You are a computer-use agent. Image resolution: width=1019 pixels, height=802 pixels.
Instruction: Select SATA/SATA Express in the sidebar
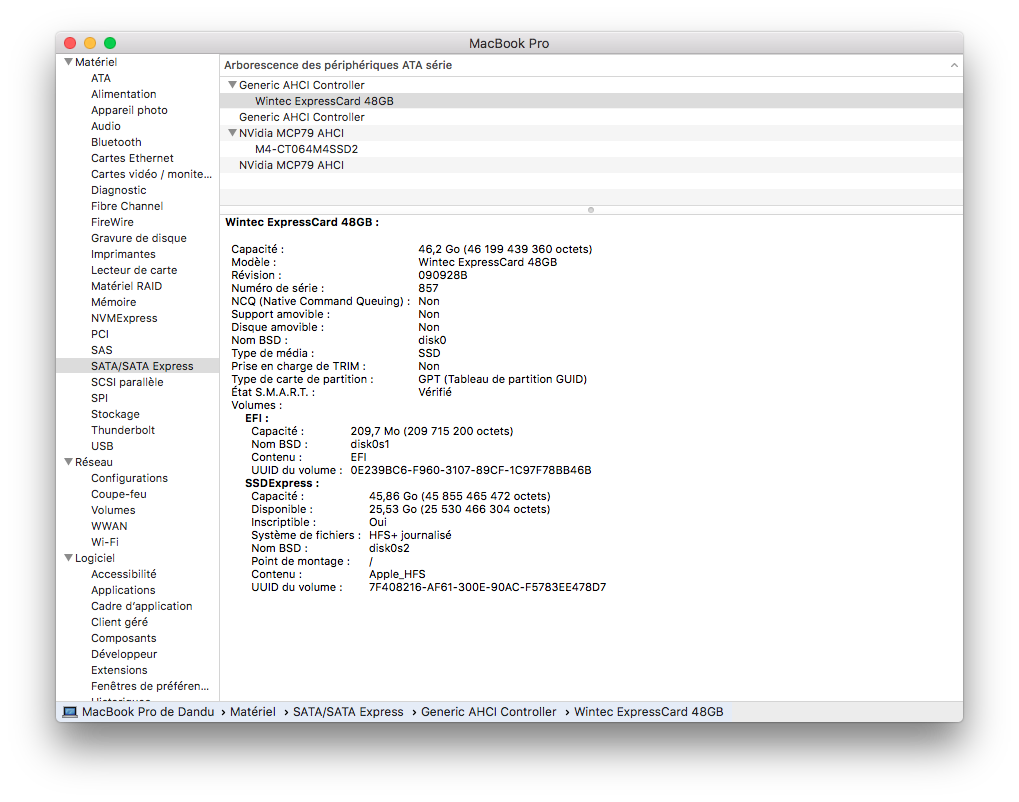138,366
